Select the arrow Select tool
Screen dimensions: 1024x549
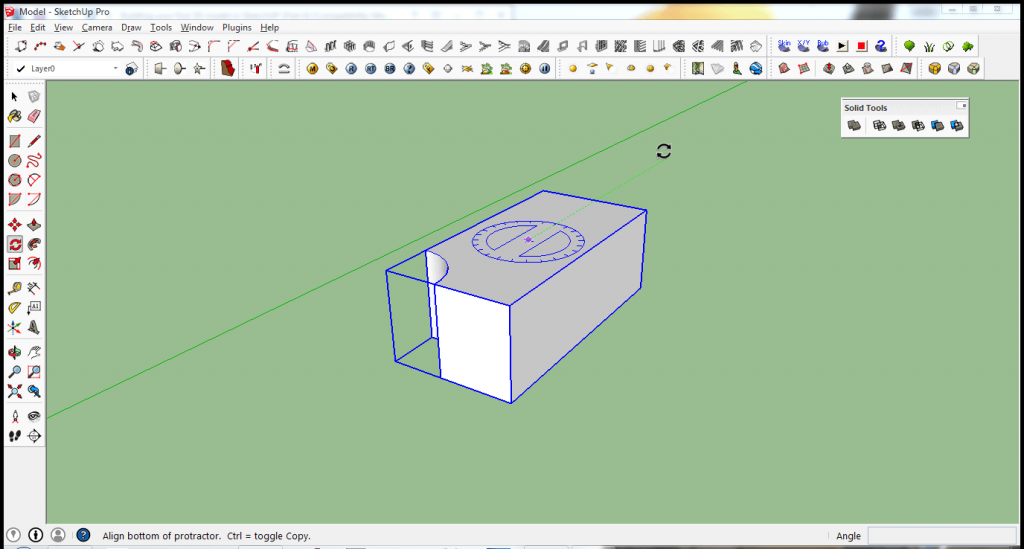tap(14, 97)
